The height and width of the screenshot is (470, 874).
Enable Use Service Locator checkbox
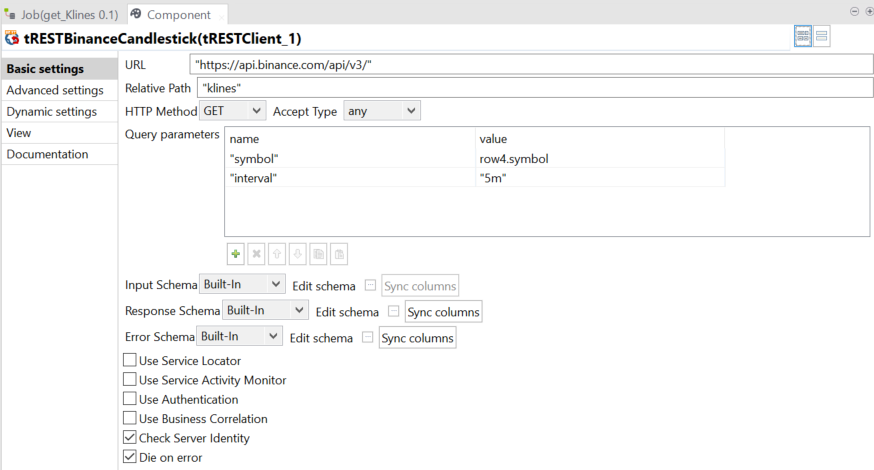pos(130,360)
